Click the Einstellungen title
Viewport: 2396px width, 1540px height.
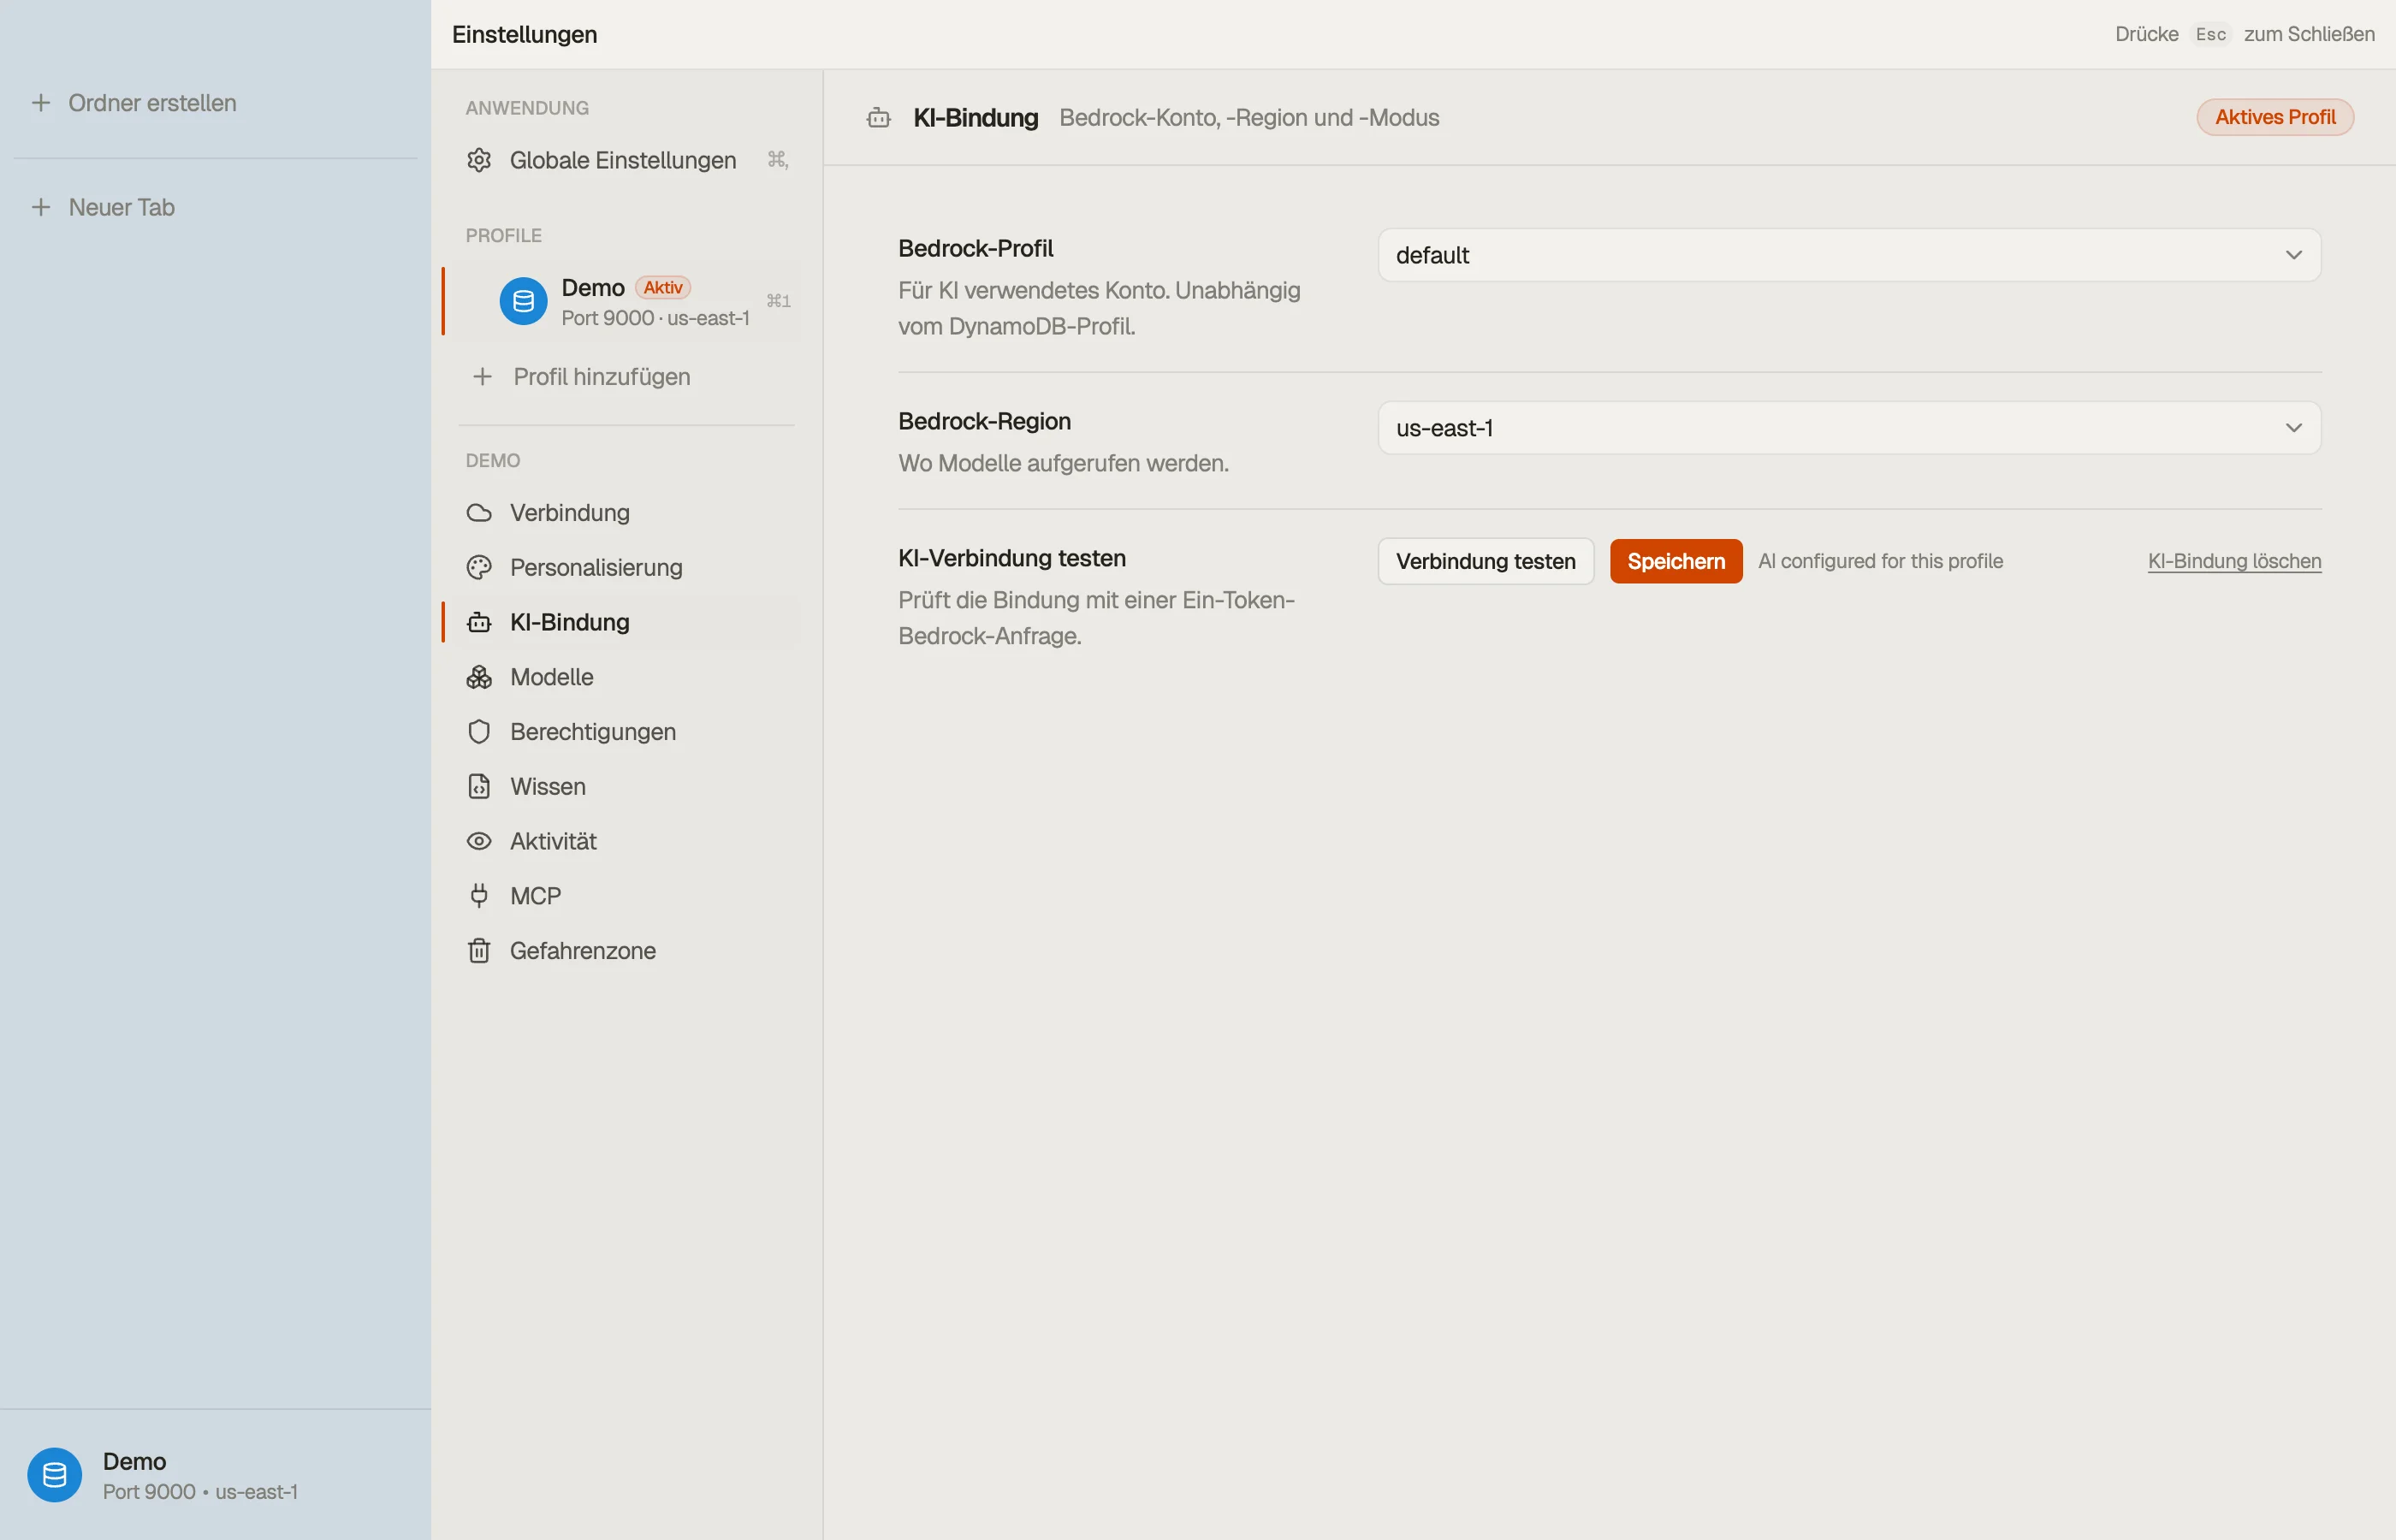coord(524,34)
